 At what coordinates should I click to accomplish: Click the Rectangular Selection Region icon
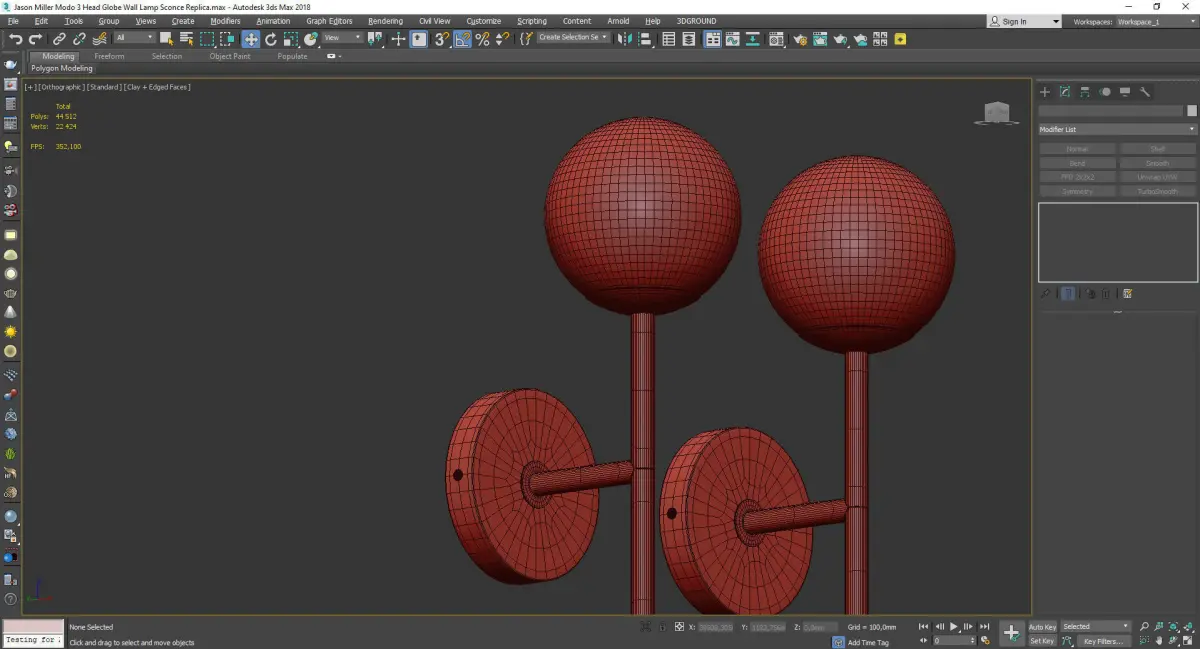click(x=207, y=39)
